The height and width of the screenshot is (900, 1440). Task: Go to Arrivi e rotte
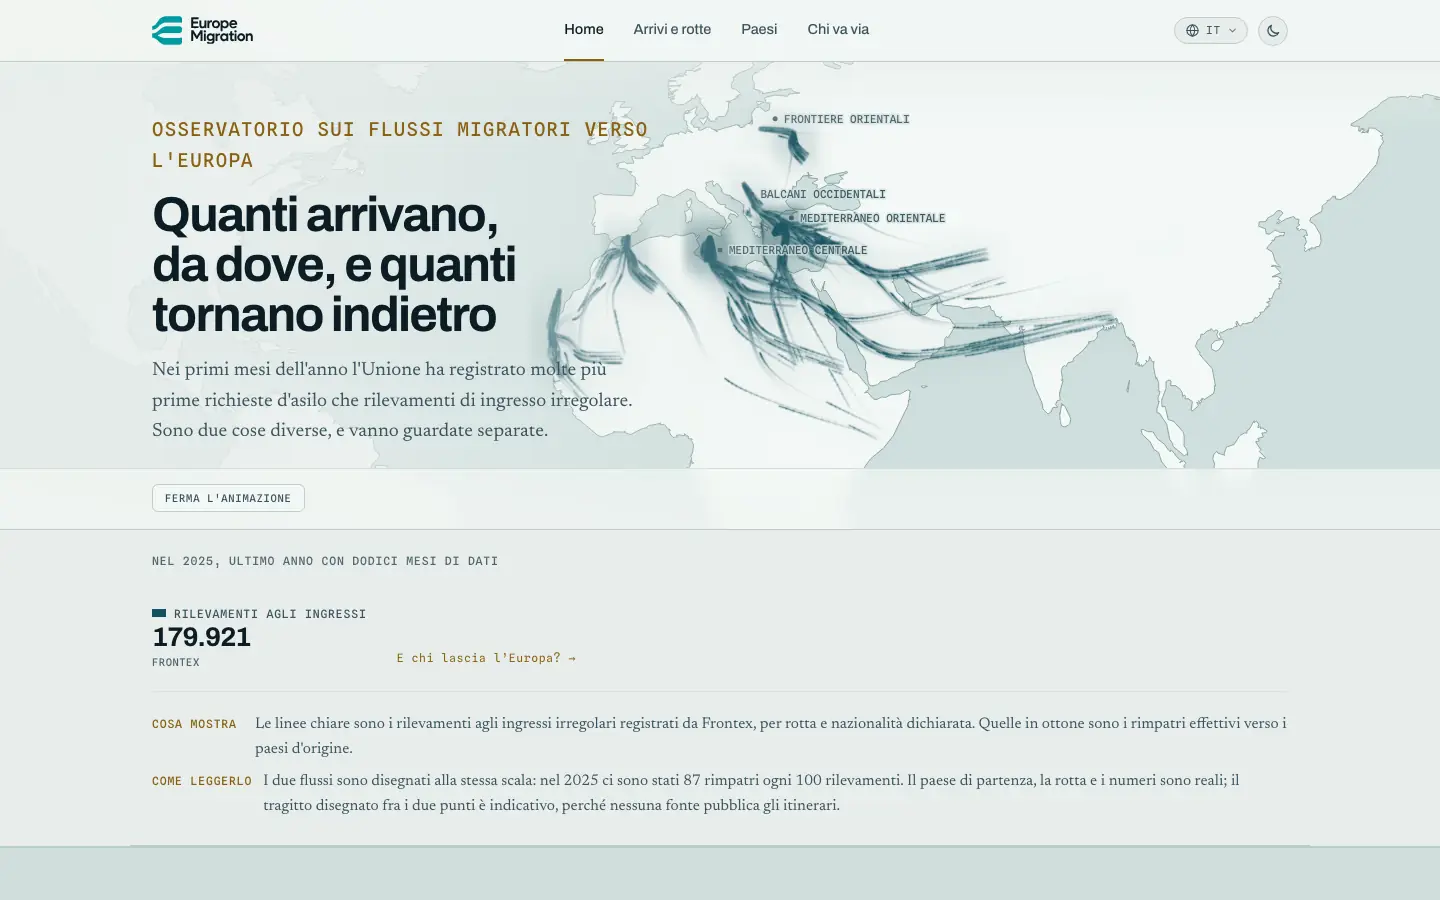pos(672,30)
